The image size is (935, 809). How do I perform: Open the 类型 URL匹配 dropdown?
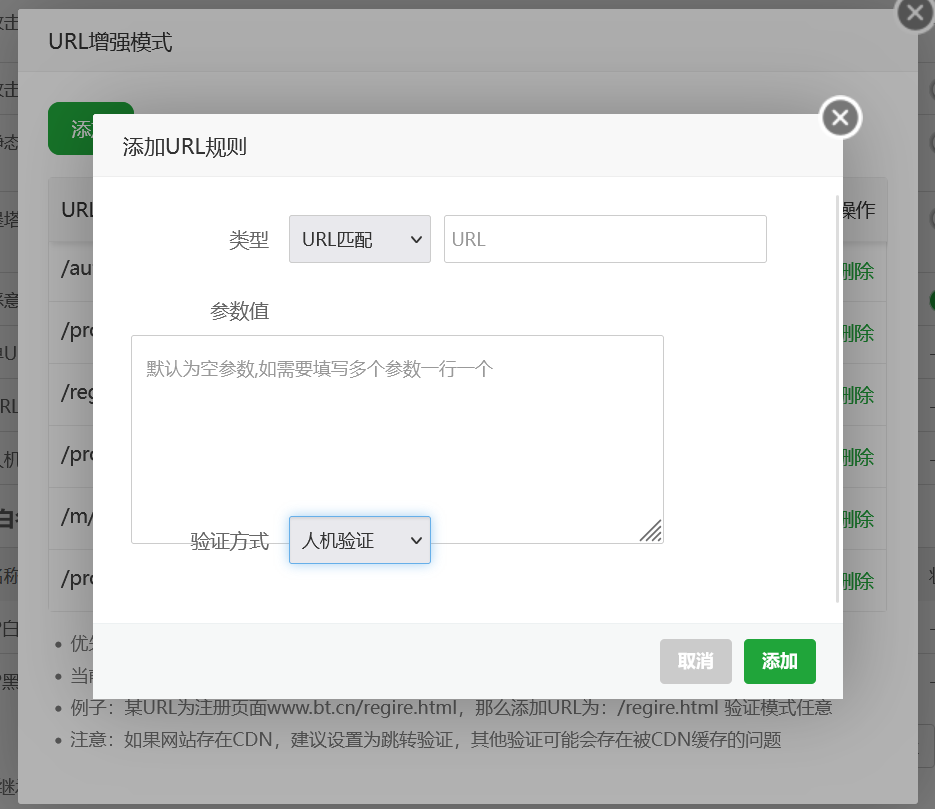tap(359, 239)
